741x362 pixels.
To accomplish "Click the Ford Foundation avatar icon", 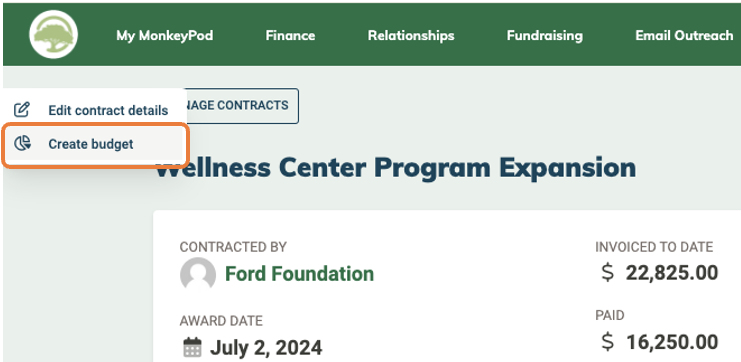I will [198, 274].
